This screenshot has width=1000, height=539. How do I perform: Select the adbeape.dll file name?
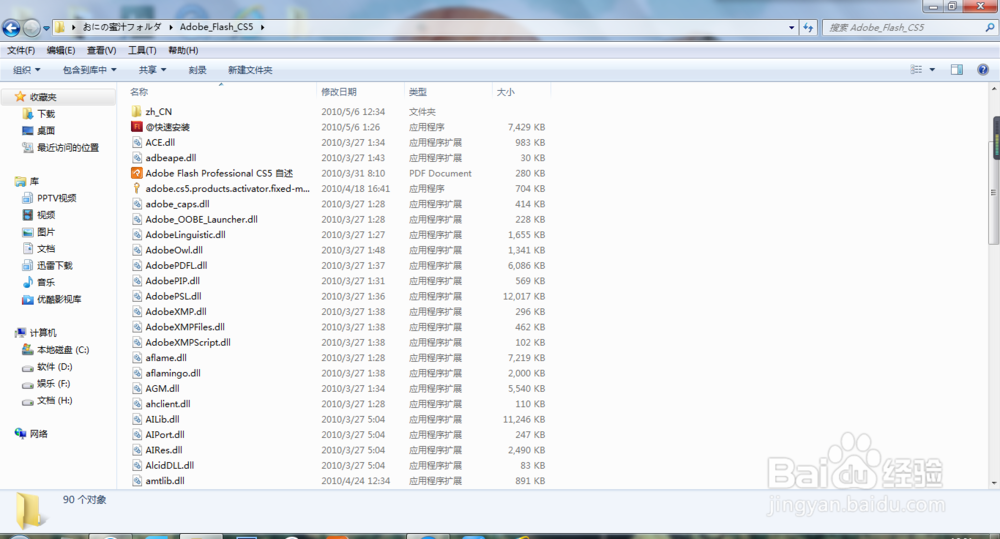click(x=171, y=158)
